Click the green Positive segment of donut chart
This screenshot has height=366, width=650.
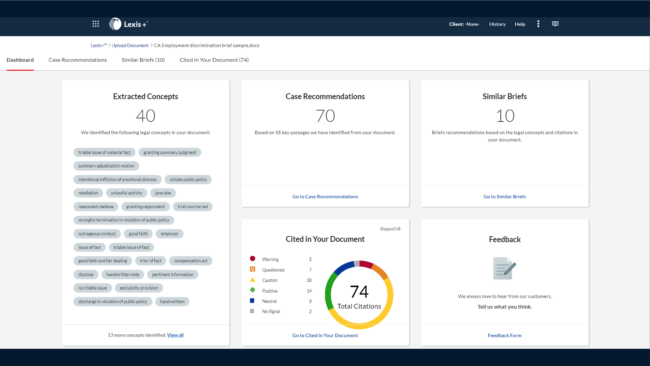tap(328, 291)
